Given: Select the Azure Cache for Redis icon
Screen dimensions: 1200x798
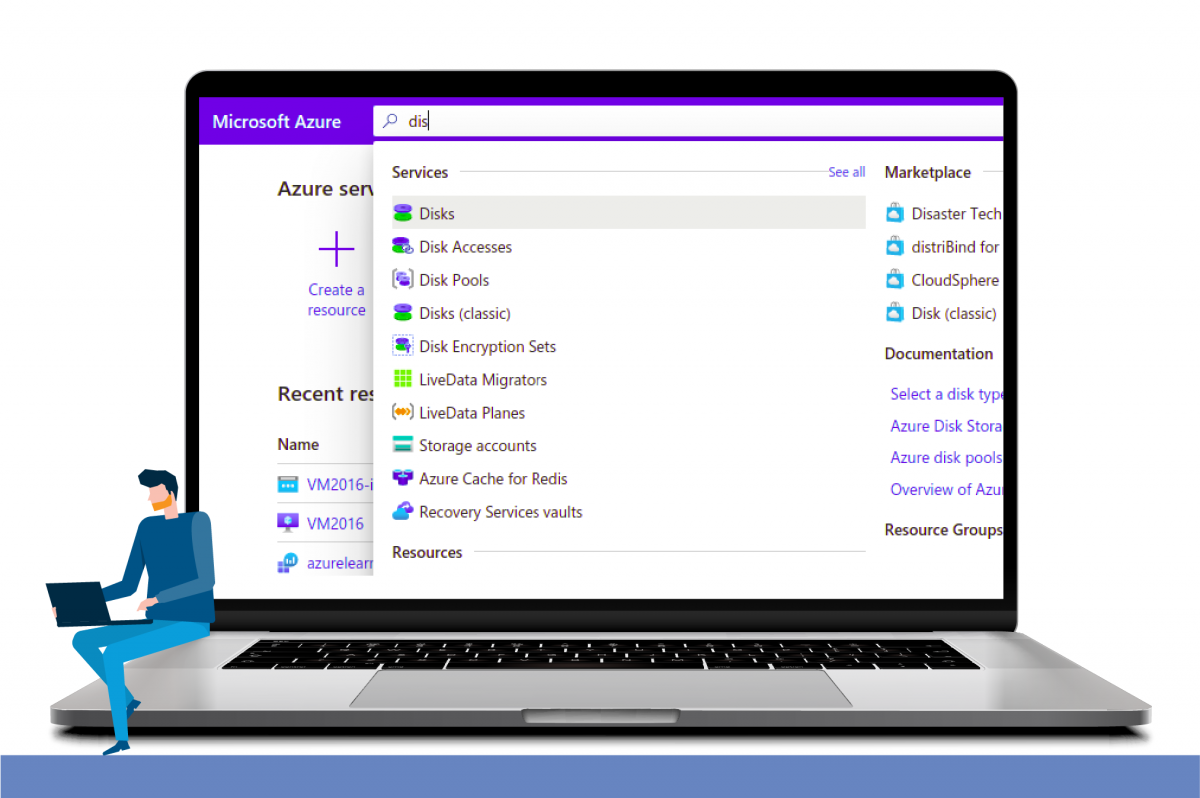Looking at the screenshot, I should [x=404, y=478].
